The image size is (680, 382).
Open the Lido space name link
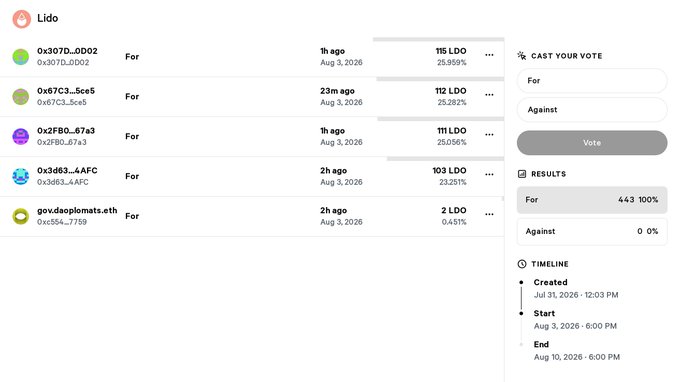(x=47, y=18)
